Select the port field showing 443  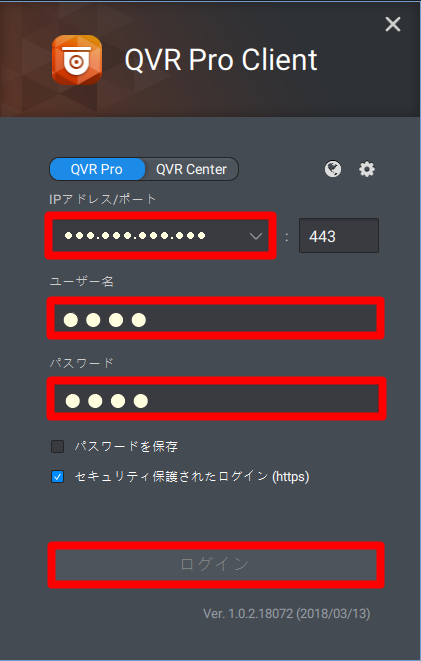(x=339, y=236)
